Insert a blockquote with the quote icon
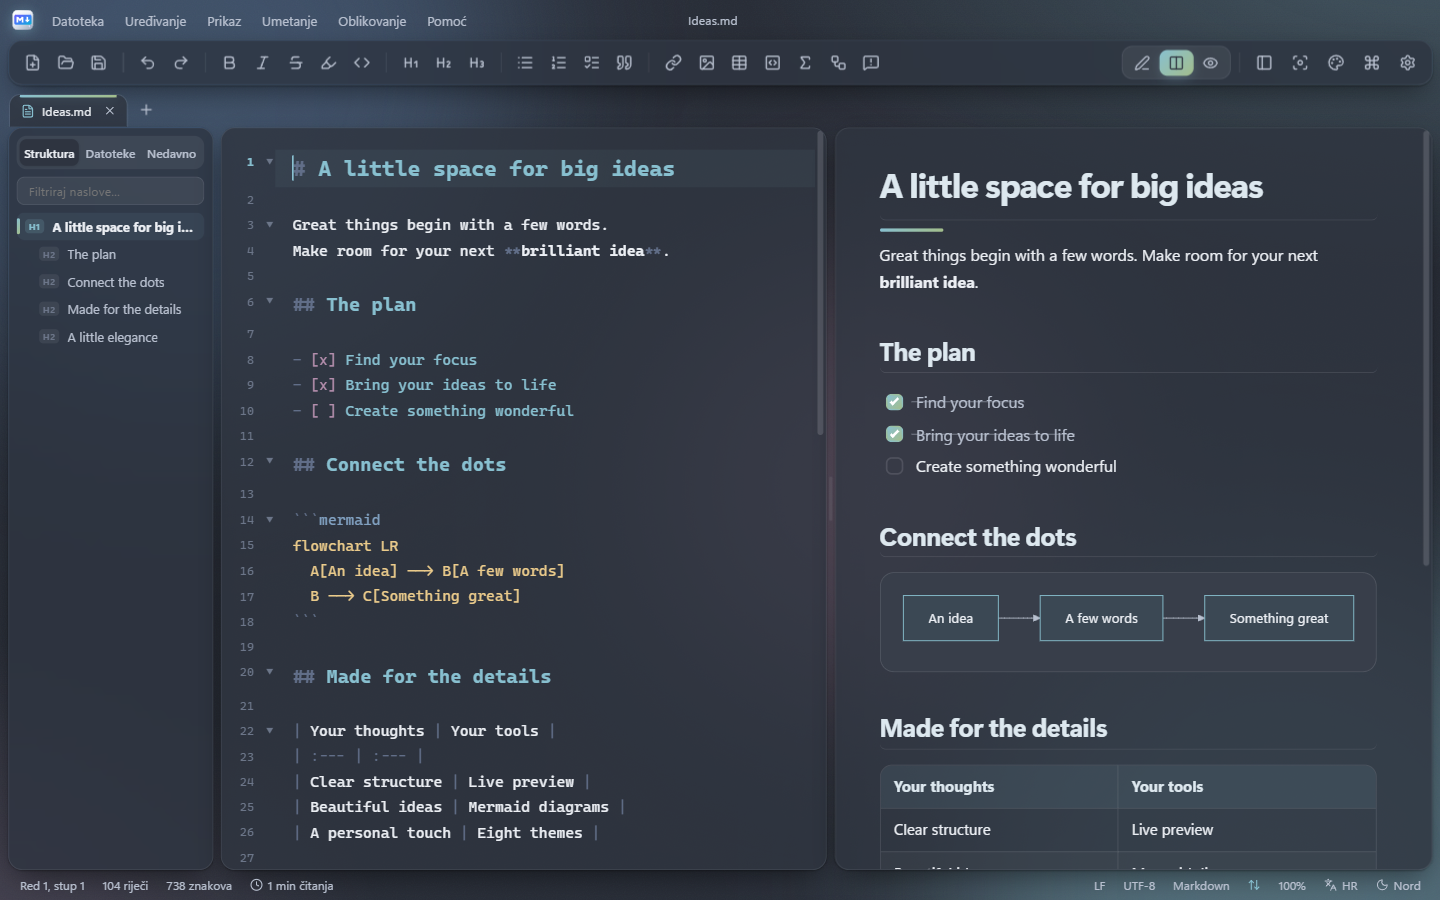This screenshot has height=900, width=1440. click(x=624, y=63)
